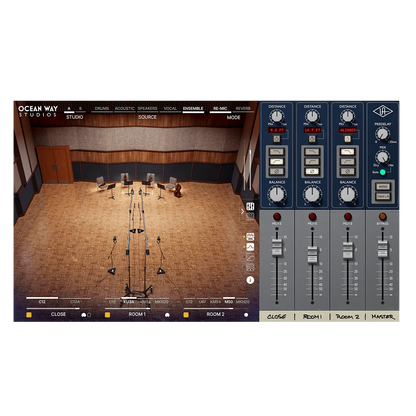This screenshot has width=416, height=416.
Task: Click the Room 2 omni pattern icon
Action: coord(246,315)
